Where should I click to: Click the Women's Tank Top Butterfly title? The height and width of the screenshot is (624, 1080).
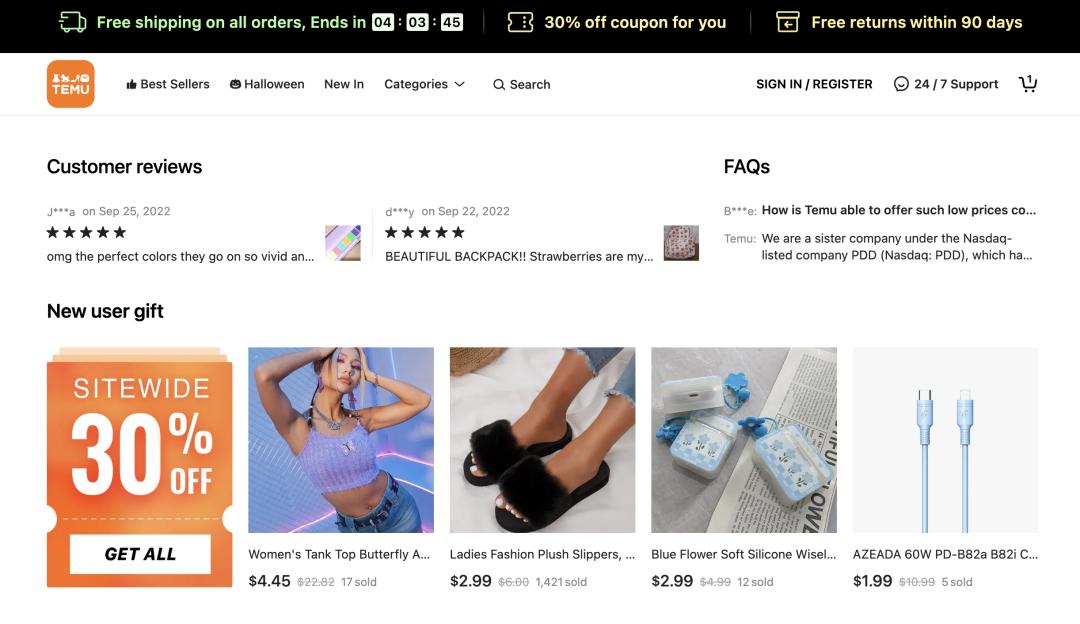tap(339, 554)
